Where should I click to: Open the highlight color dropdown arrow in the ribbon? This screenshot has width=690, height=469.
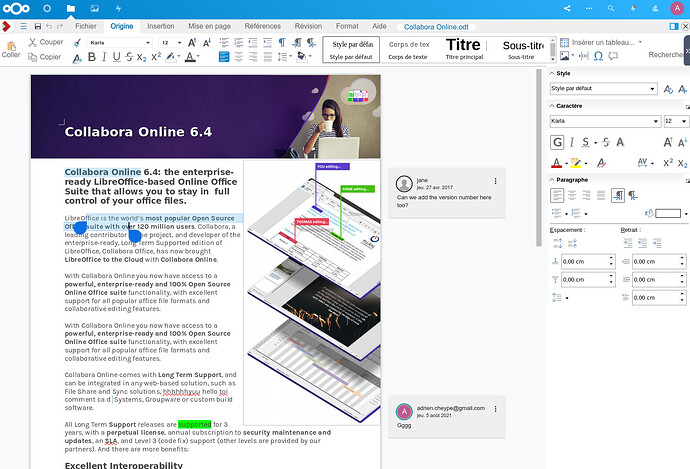[x=179, y=56]
